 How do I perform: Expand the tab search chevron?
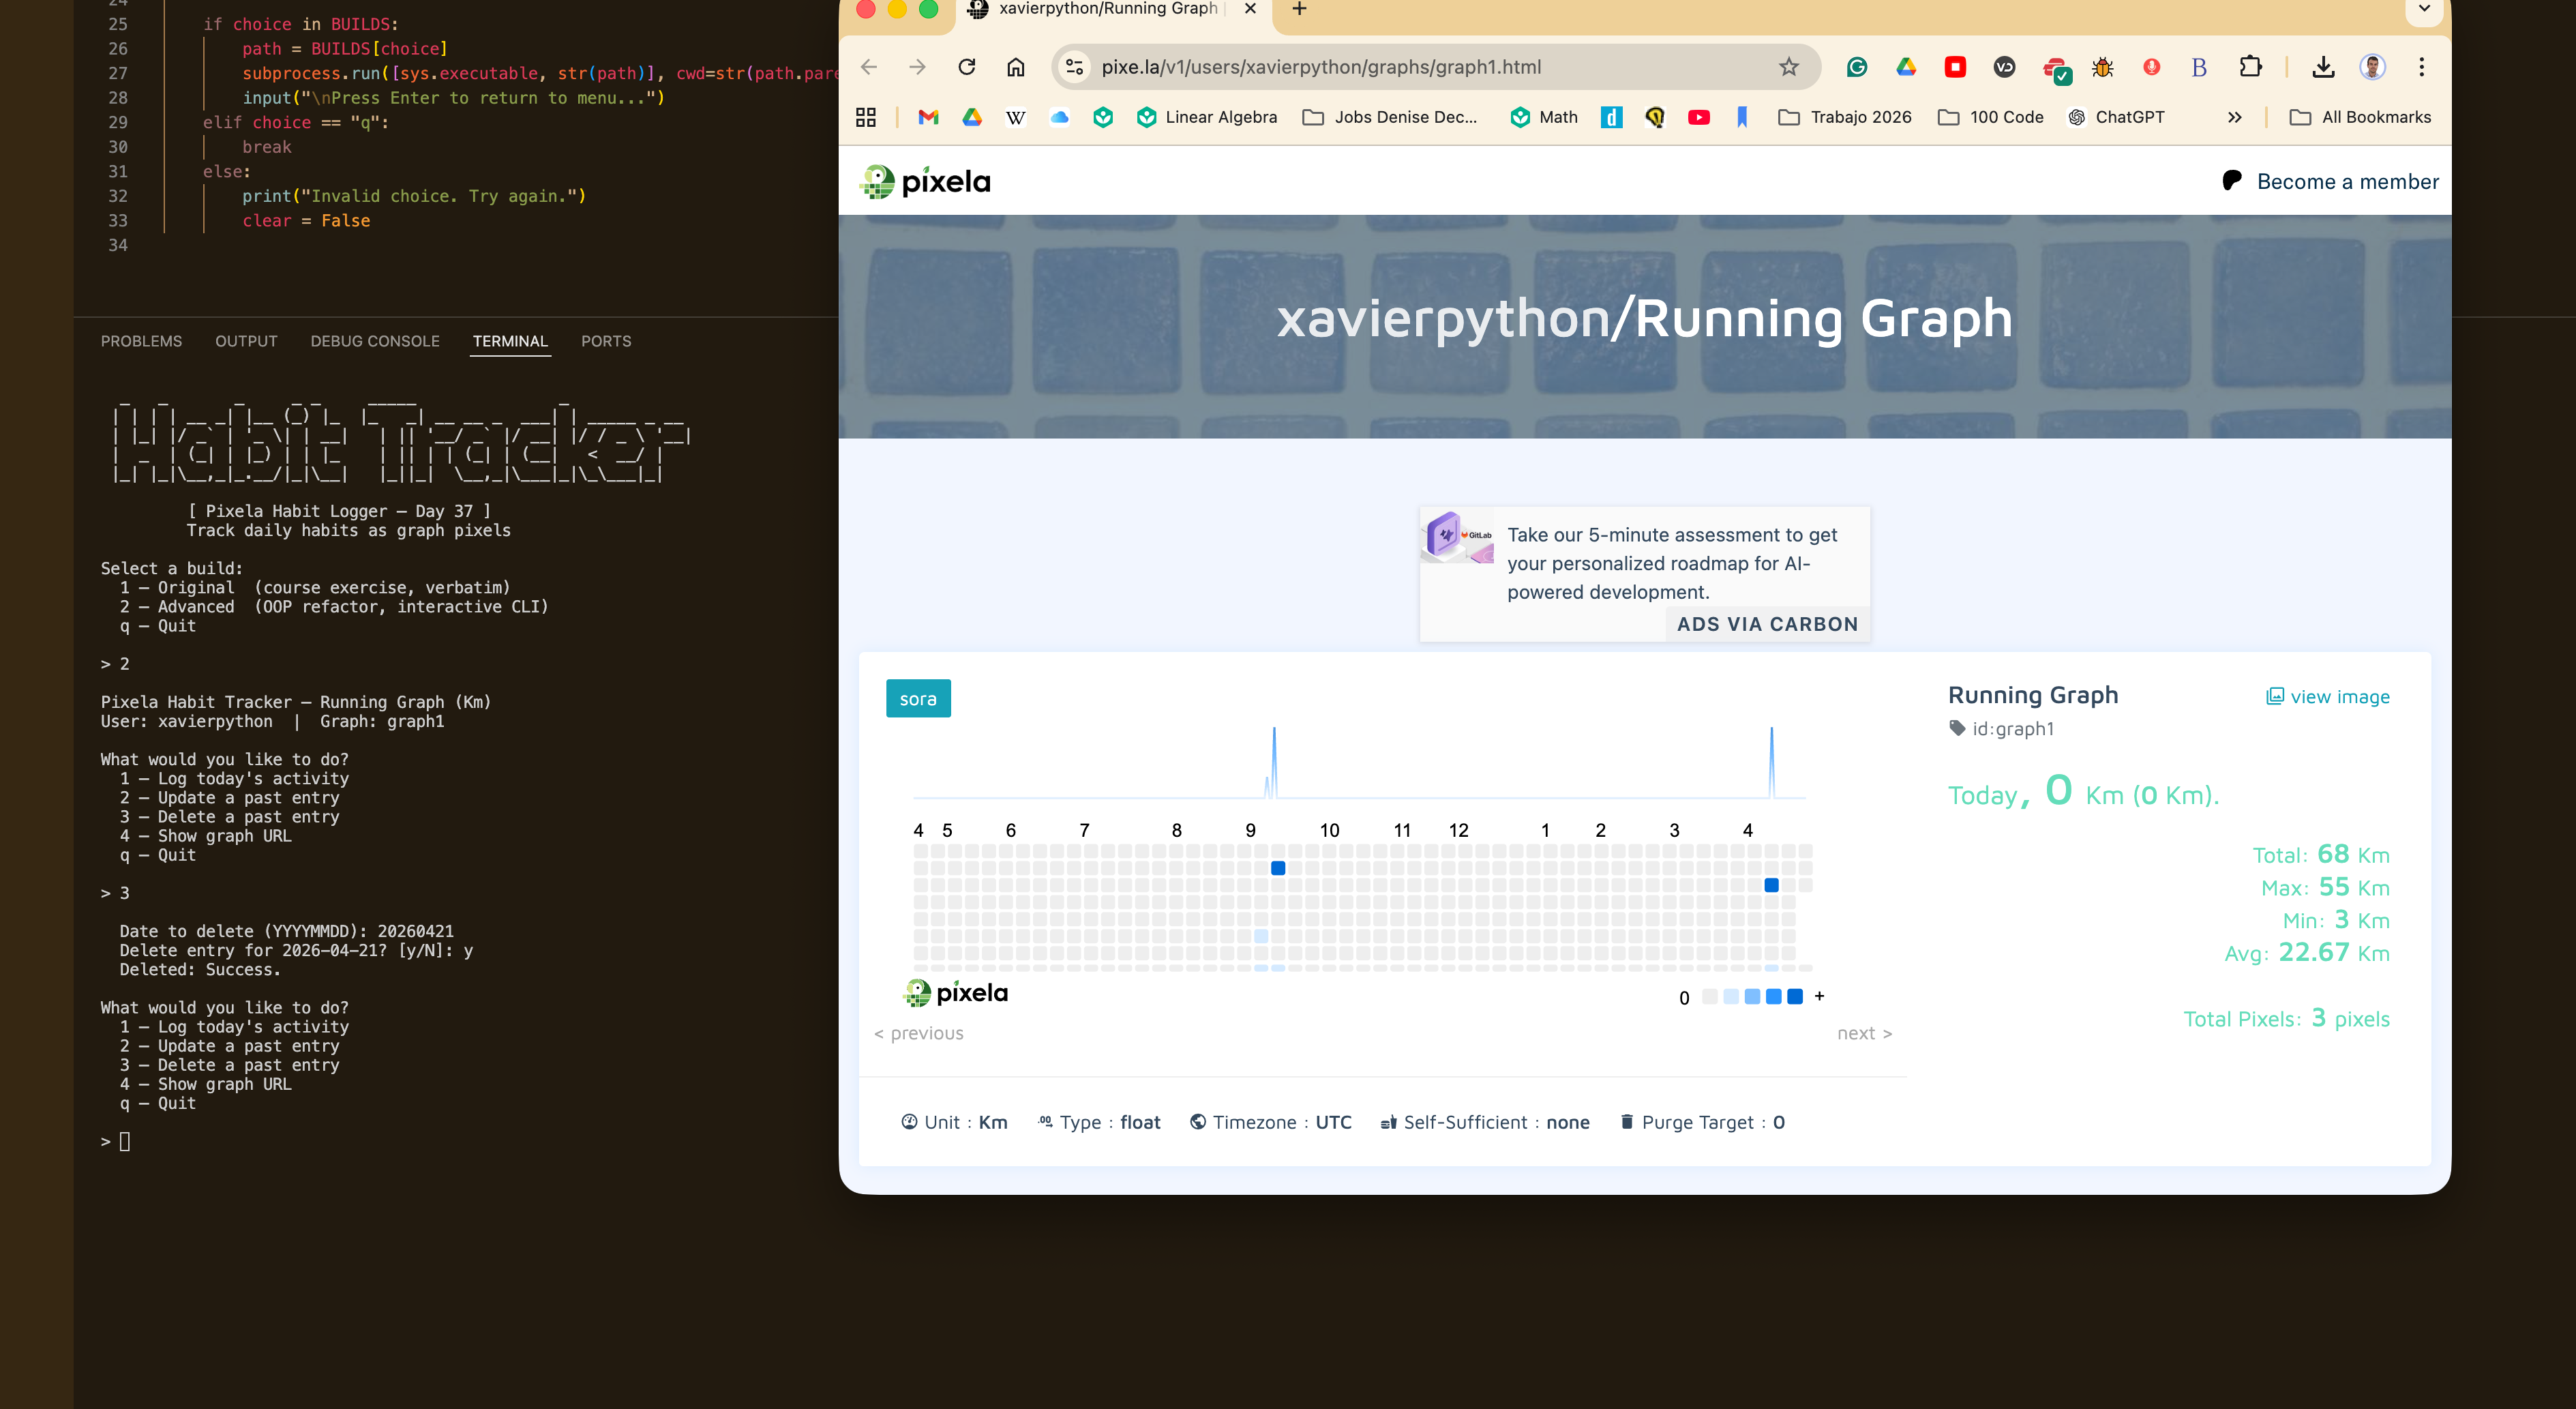[x=2424, y=9]
